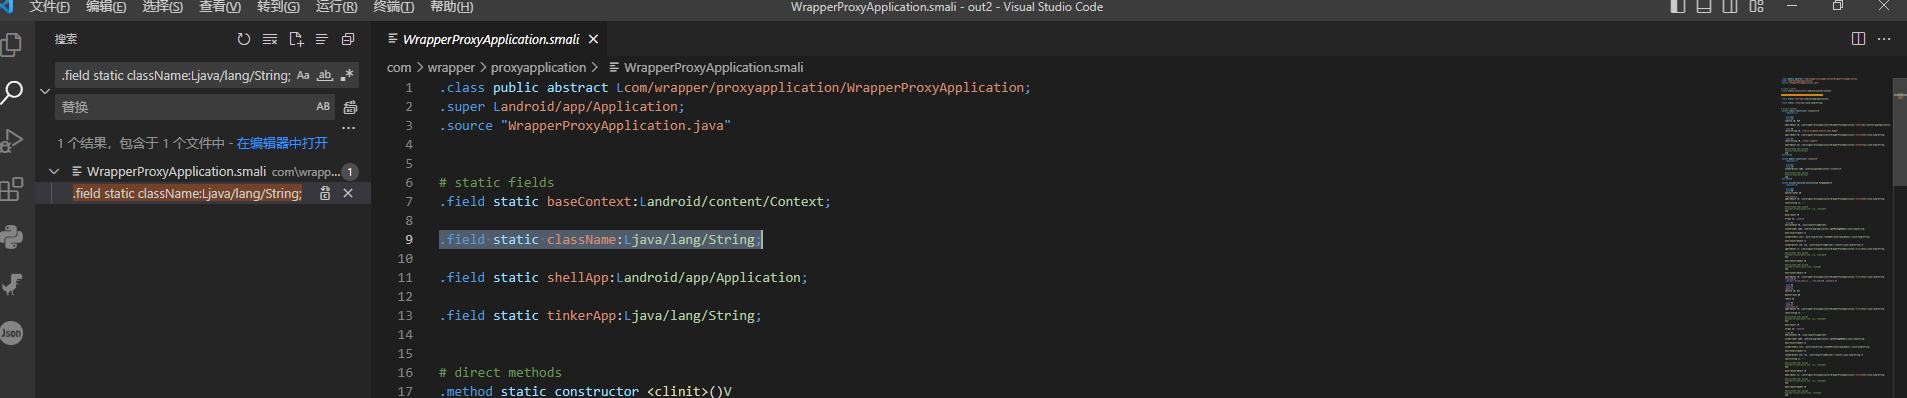Open the 帮助(H) menu
Screen dimensions: 1907x398
452,7
